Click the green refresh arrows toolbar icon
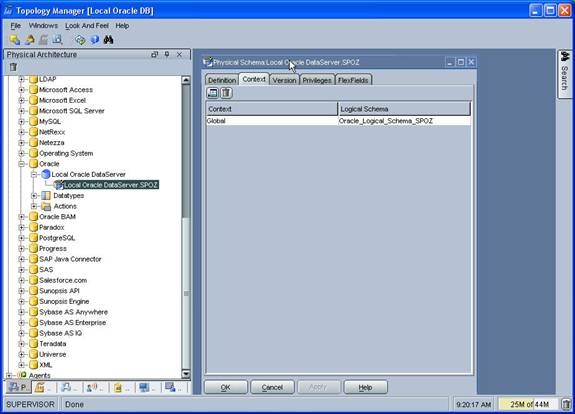 click(80, 40)
